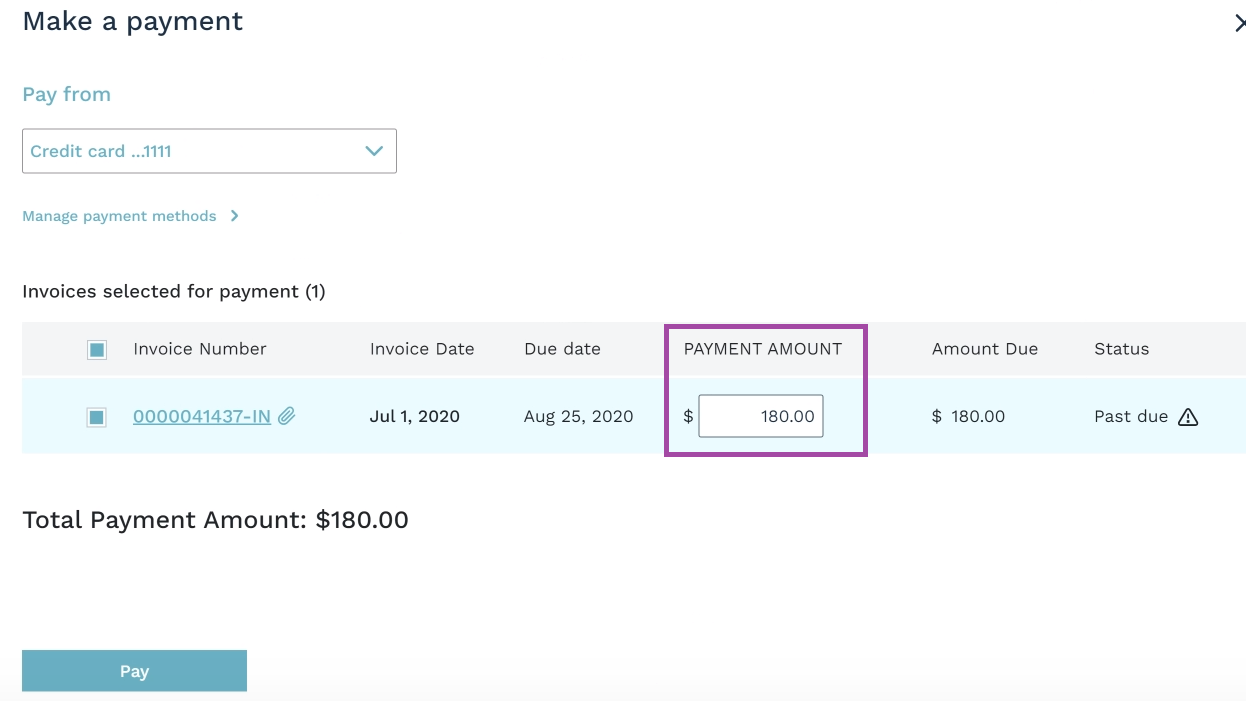The height and width of the screenshot is (701, 1246).
Task: Click the PAYMENT AMOUNT column header
Action: pos(762,349)
